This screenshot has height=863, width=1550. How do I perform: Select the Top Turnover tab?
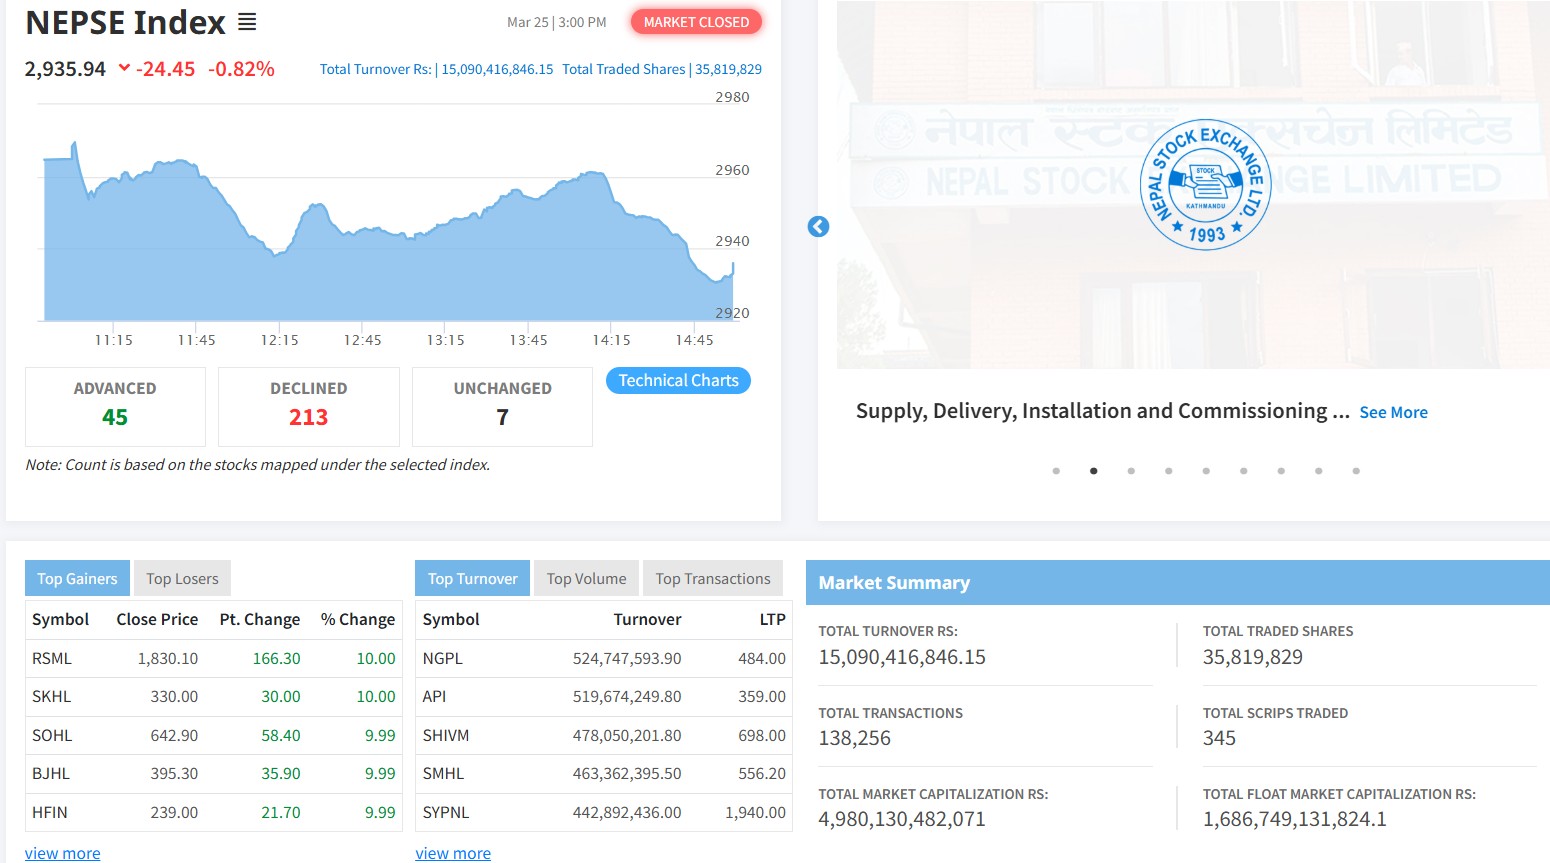472,579
